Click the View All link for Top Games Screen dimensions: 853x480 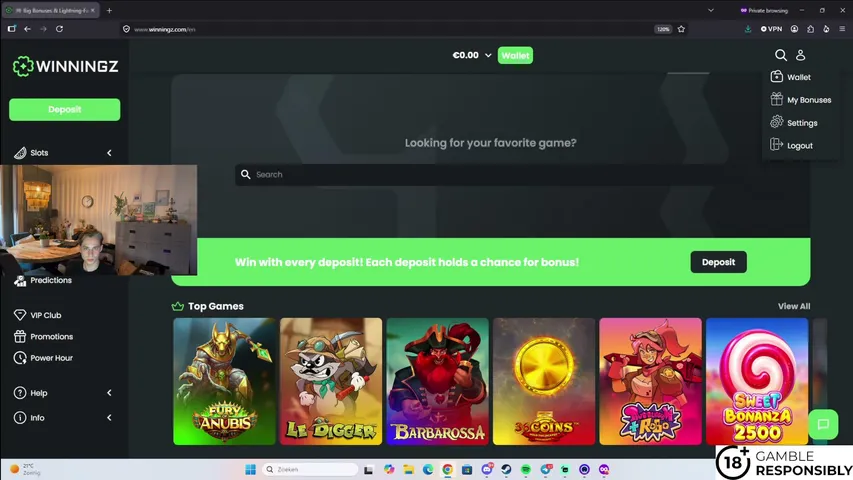tap(794, 306)
